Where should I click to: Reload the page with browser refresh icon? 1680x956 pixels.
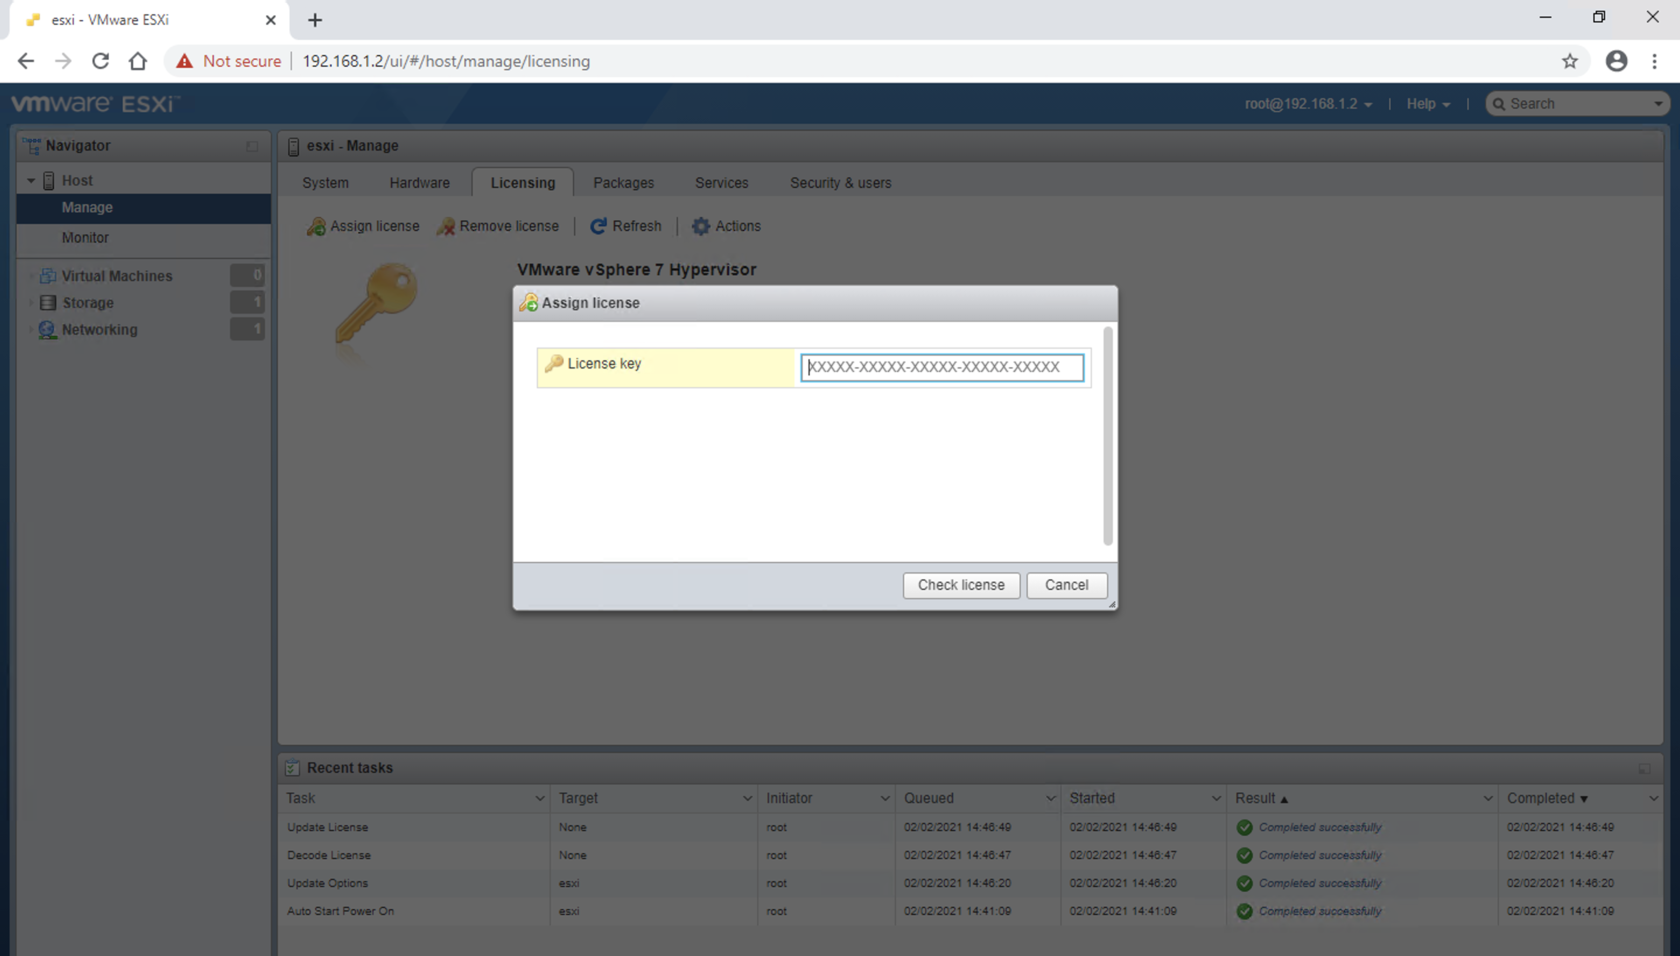100,61
